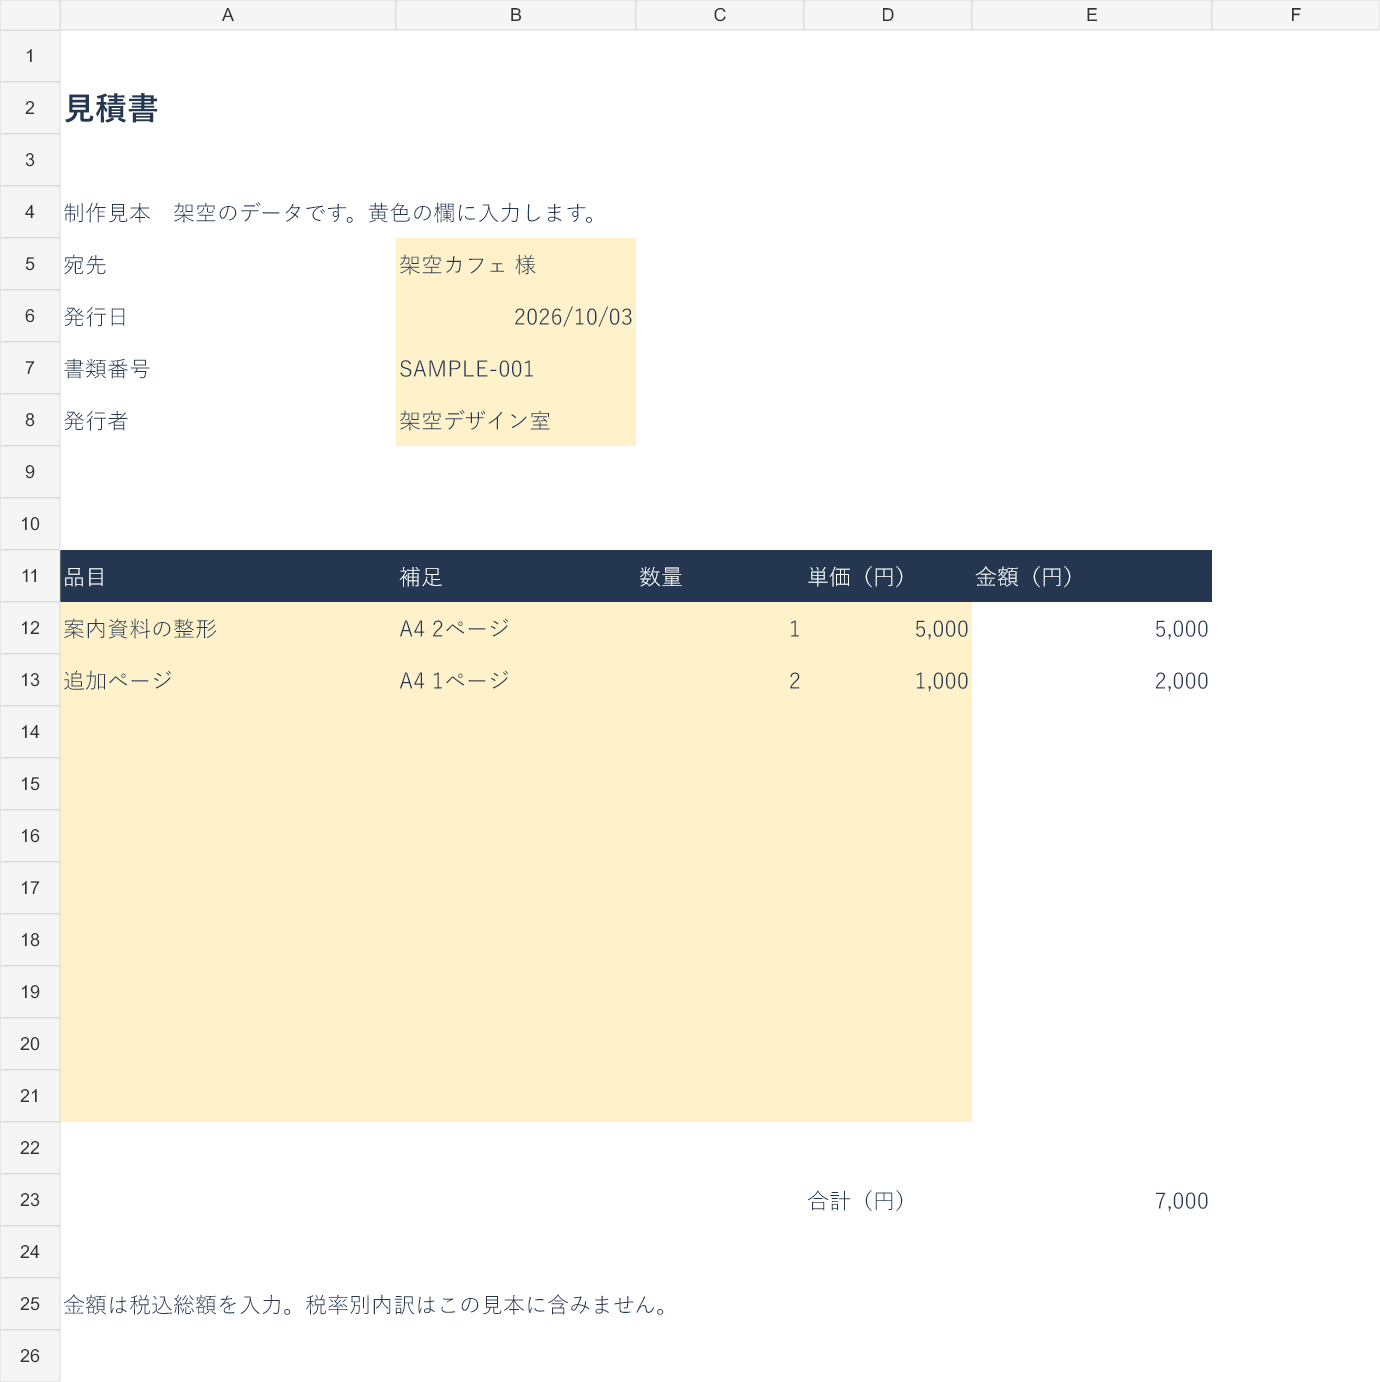Click the total value 7,000
The image size is (1380, 1382).
(x=1092, y=1200)
